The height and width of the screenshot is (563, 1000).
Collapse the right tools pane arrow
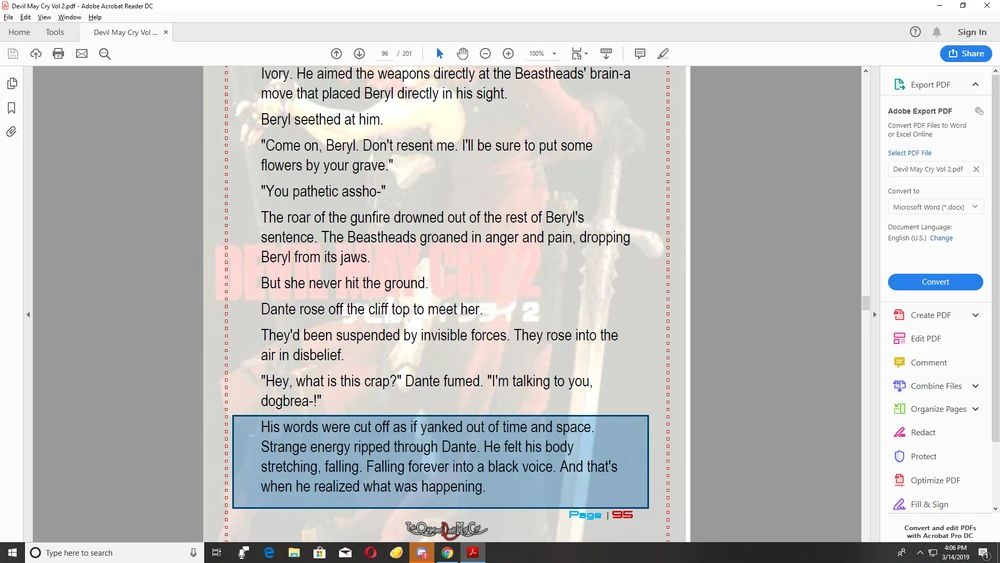click(874, 314)
